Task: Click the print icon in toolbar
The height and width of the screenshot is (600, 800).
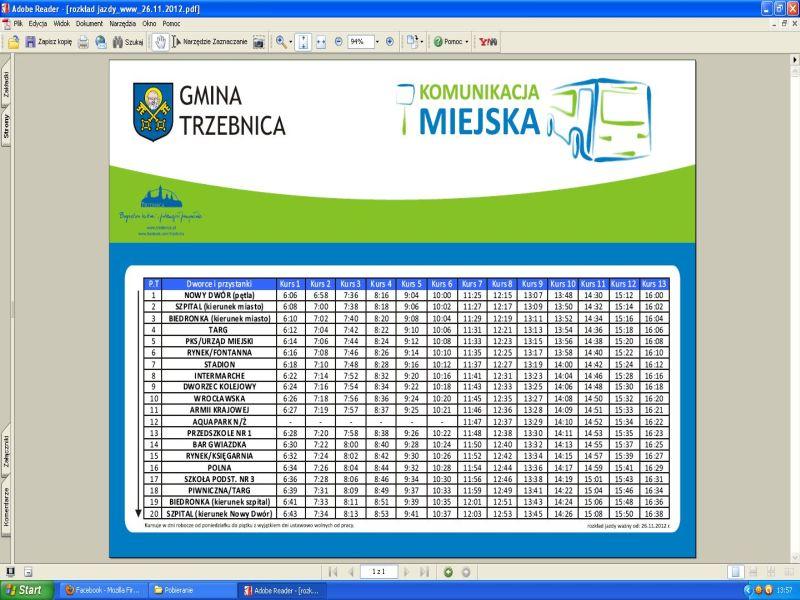Action: 83,42
